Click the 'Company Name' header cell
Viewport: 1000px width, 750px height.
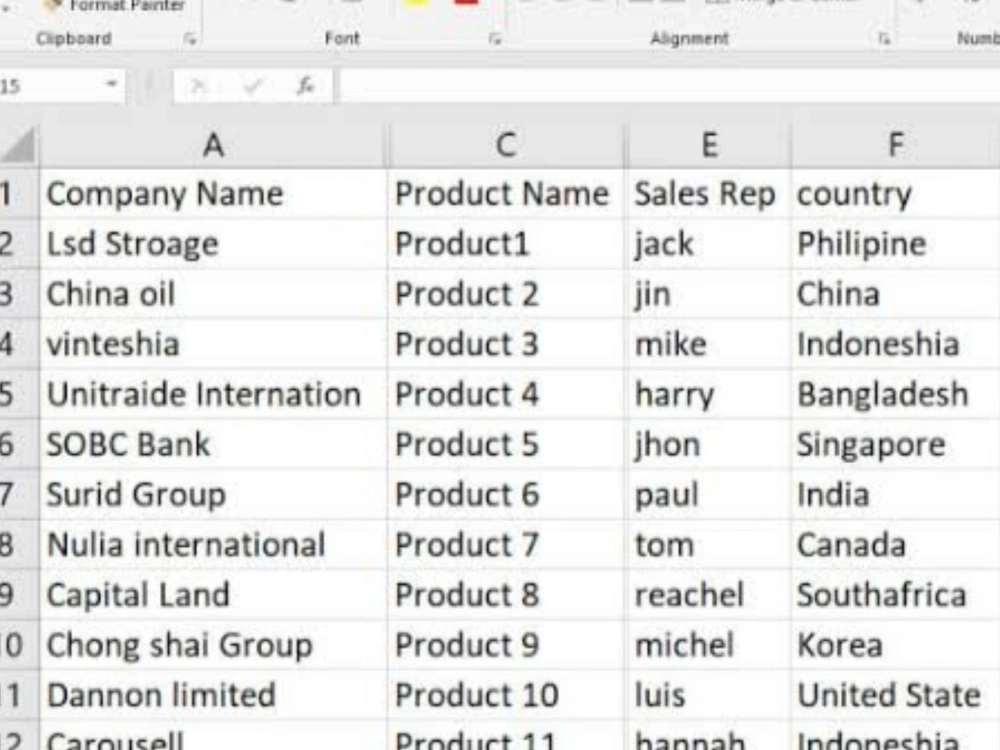[x=214, y=194]
